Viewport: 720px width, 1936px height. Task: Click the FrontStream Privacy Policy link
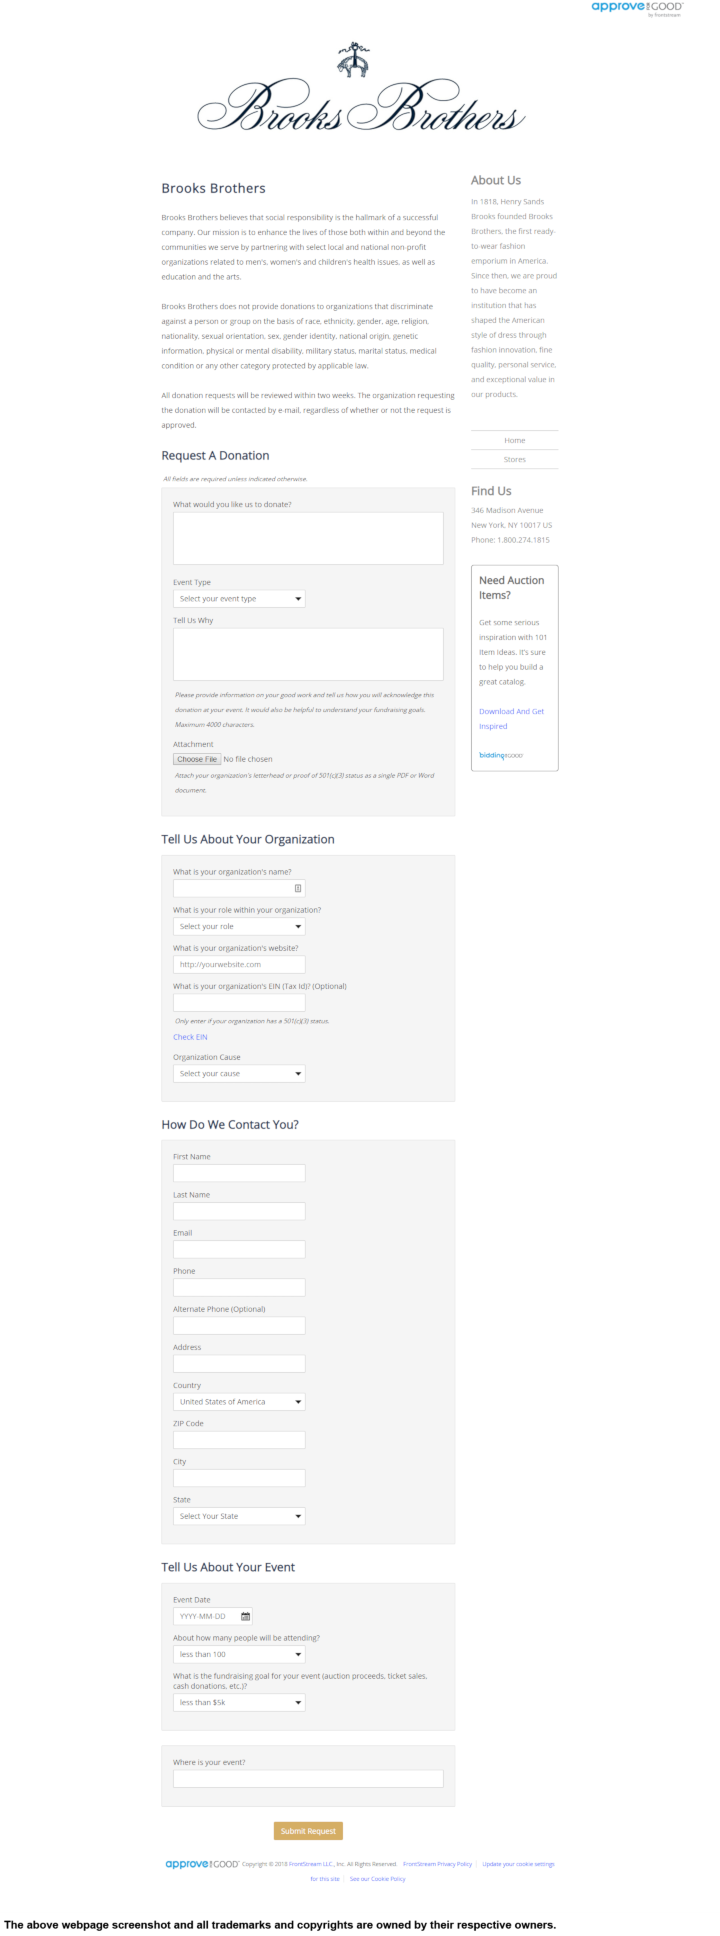pos(437,1864)
